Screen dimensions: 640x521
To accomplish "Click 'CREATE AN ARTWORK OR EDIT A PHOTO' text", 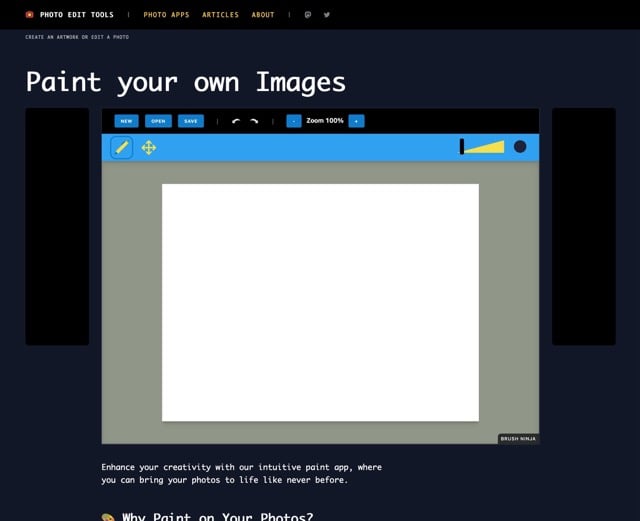I will point(77,37).
